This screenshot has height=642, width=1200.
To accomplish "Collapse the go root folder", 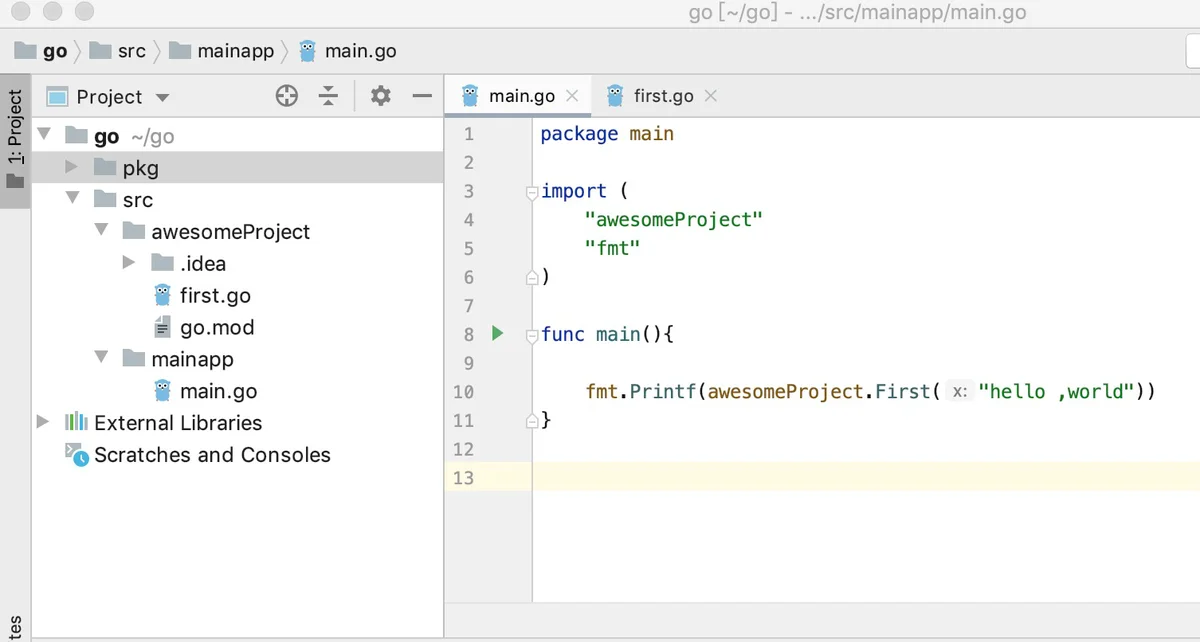I will 44,135.
